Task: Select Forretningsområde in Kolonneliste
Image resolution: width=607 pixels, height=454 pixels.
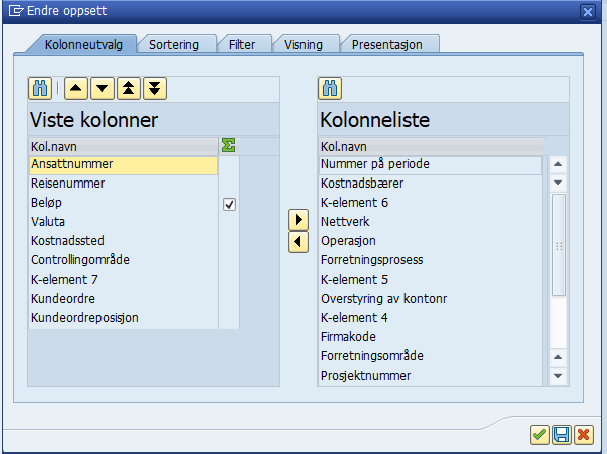Action: pyautogui.click(x=430, y=356)
